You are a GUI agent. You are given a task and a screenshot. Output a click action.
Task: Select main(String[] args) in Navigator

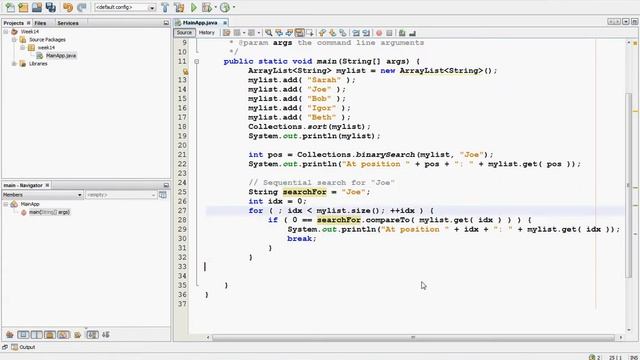[x=49, y=212]
